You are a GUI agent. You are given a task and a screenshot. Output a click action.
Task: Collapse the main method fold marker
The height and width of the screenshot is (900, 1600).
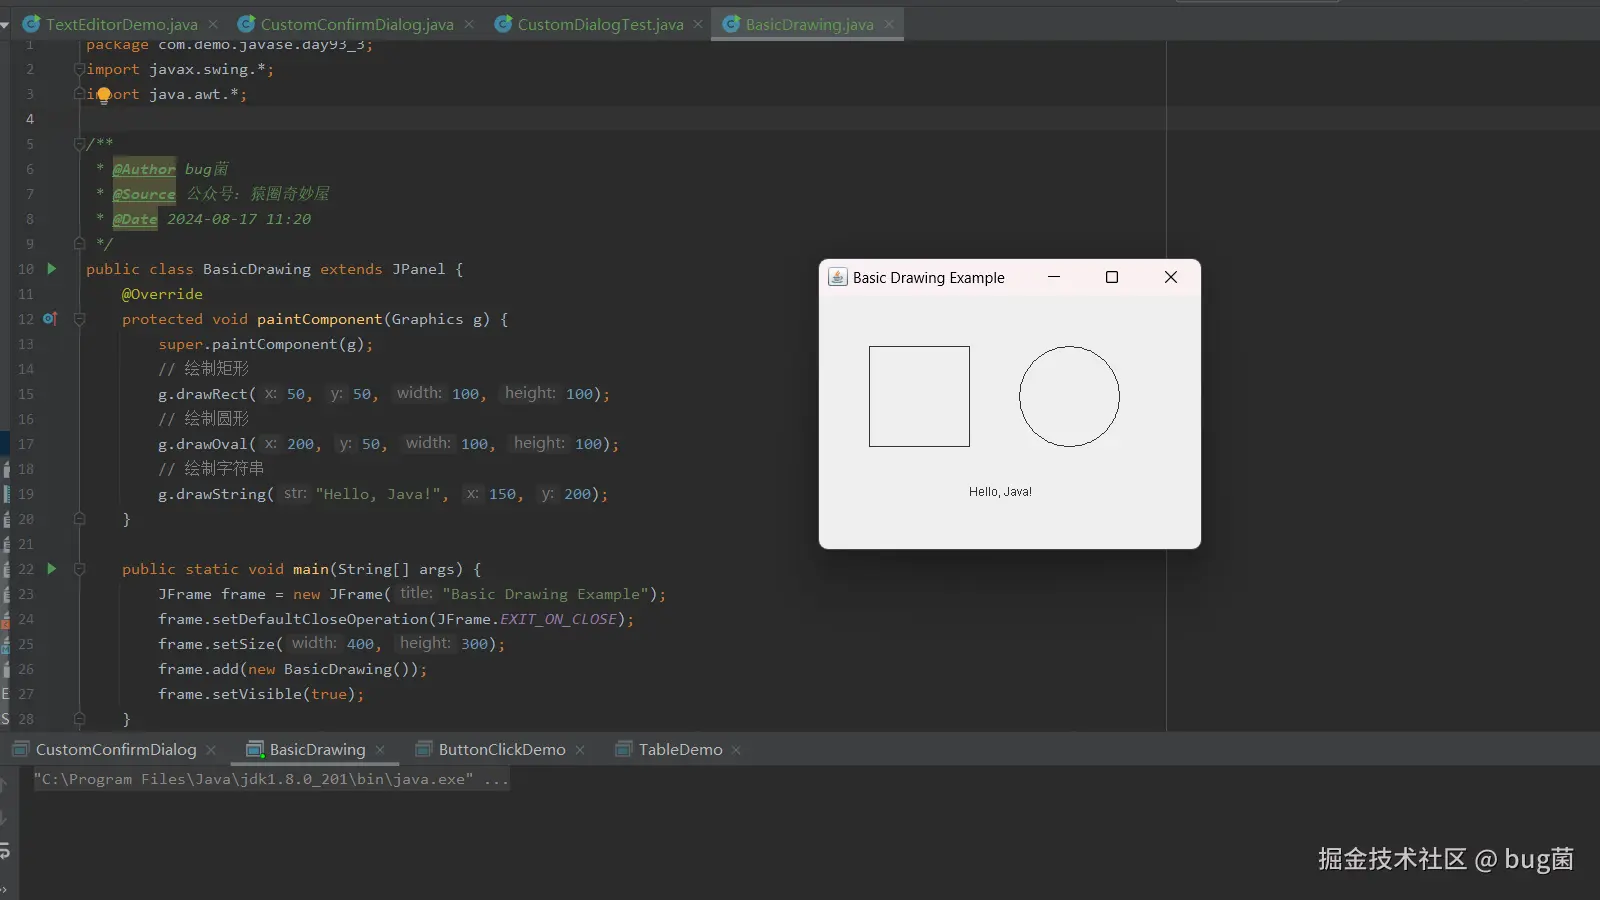(x=79, y=569)
